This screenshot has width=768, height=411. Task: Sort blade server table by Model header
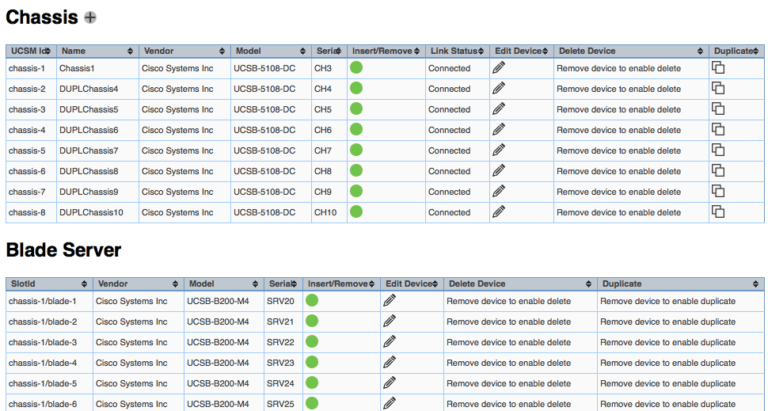(x=222, y=284)
